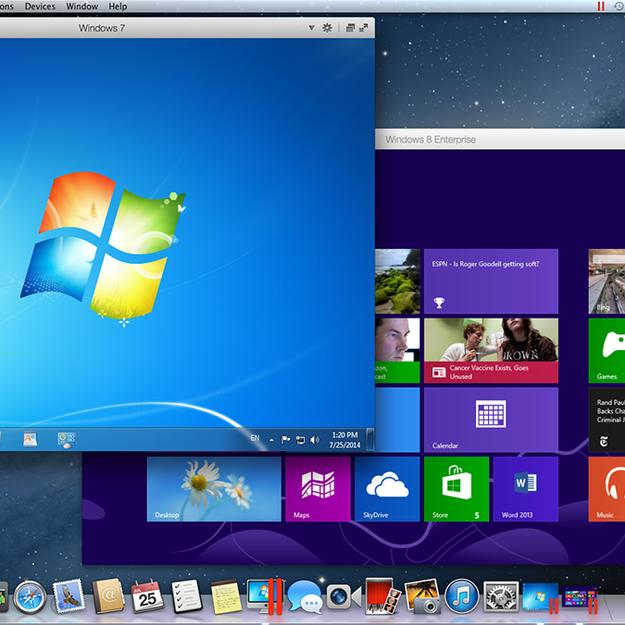This screenshot has width=625, height=625.
Task: Launch iPhoto from the Dock
Action: (422, 597)
